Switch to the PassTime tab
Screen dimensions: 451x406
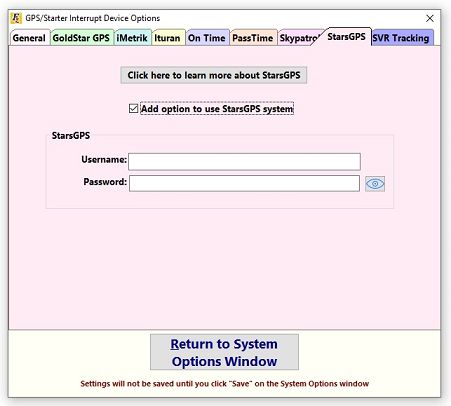coord(253,38)
